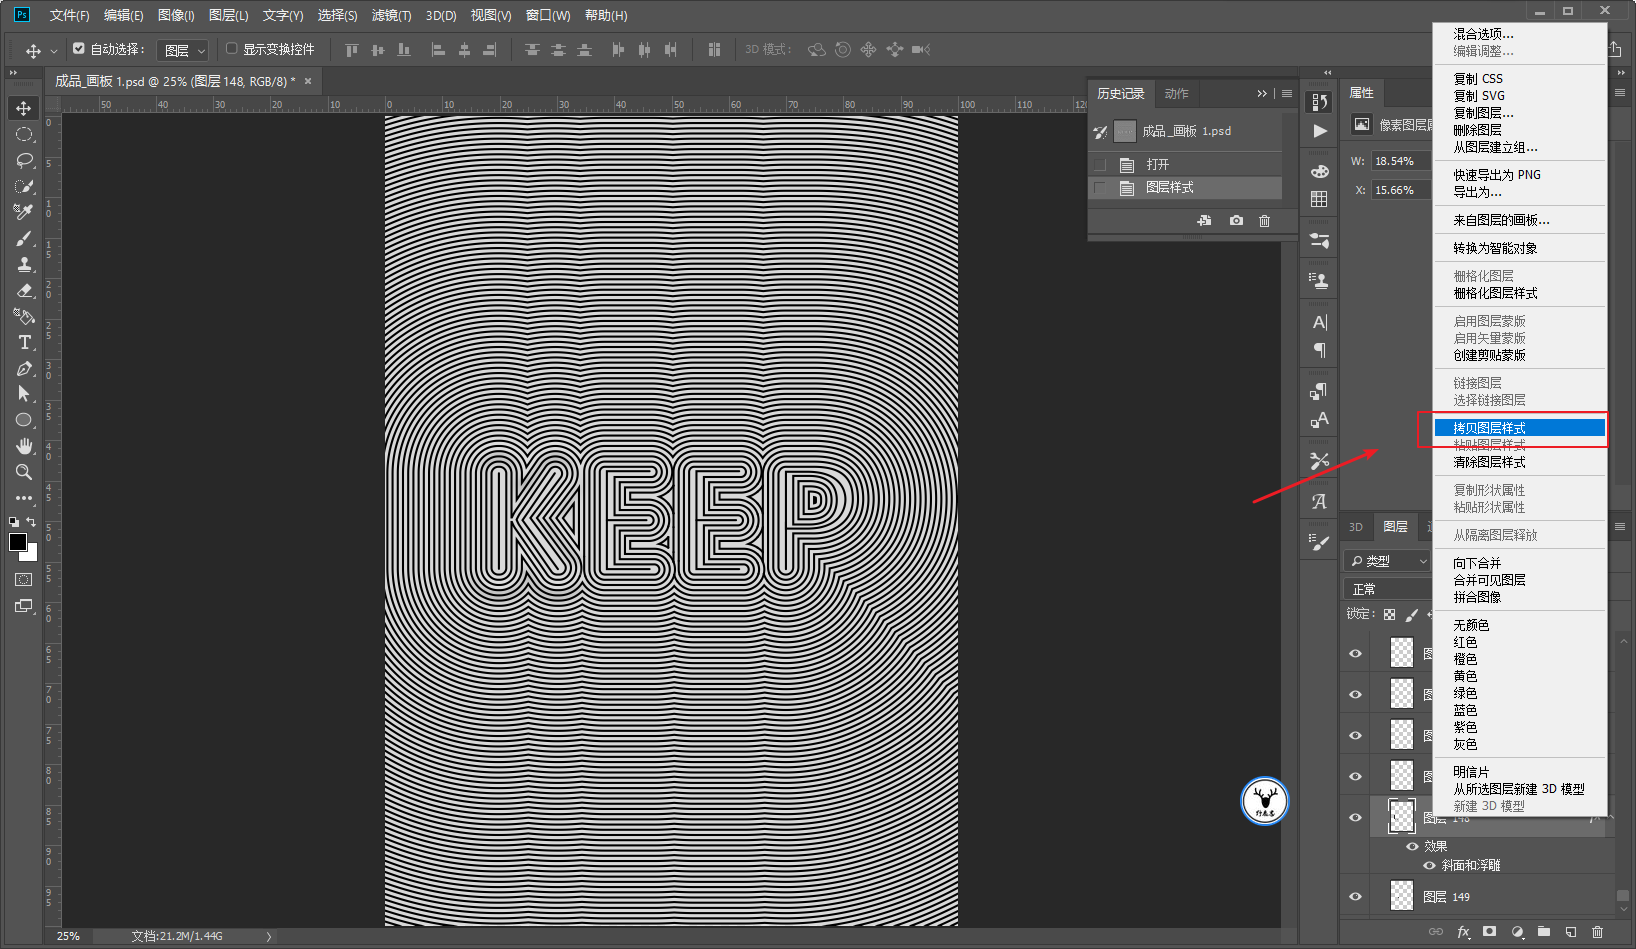1636x949 pixels.
Task: Check Show Transform Controls box
Action: [231, 48]
